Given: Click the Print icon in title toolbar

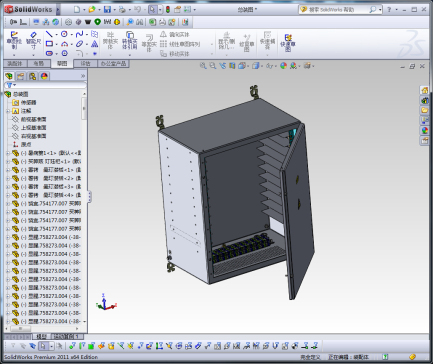Looking at the screenshot, I should point(122,9).
